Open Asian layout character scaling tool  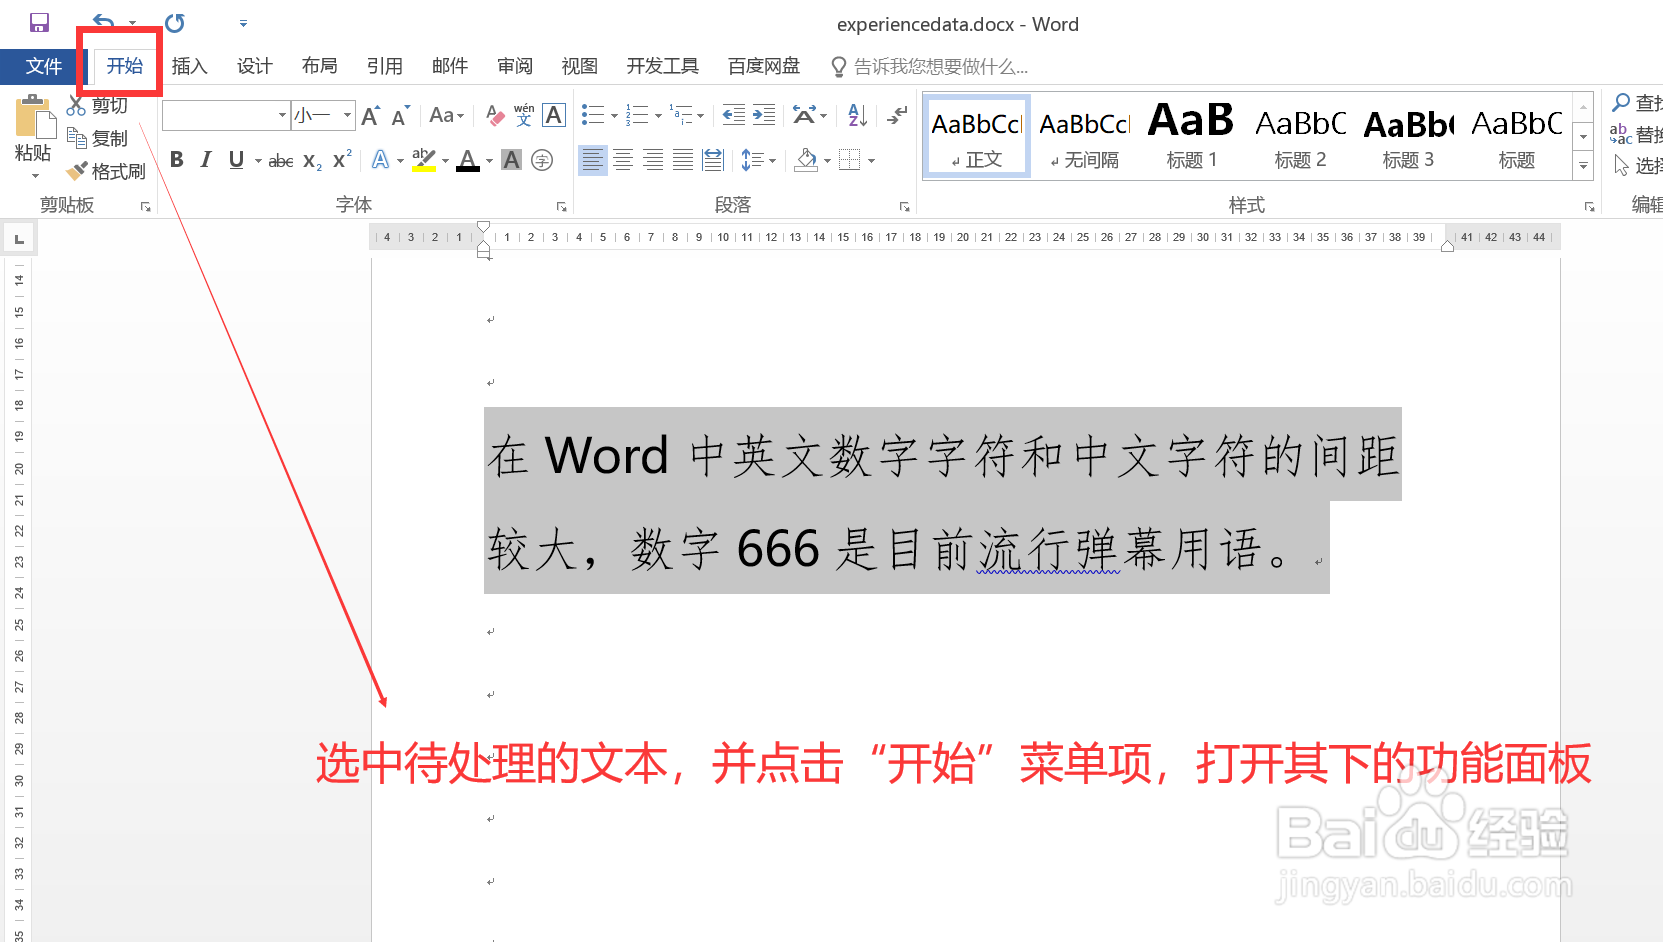pos(805,115)
